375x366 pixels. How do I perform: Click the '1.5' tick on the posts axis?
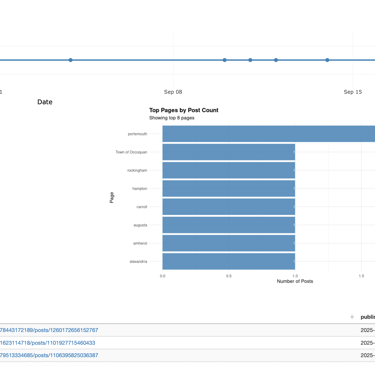click(361, 276)
